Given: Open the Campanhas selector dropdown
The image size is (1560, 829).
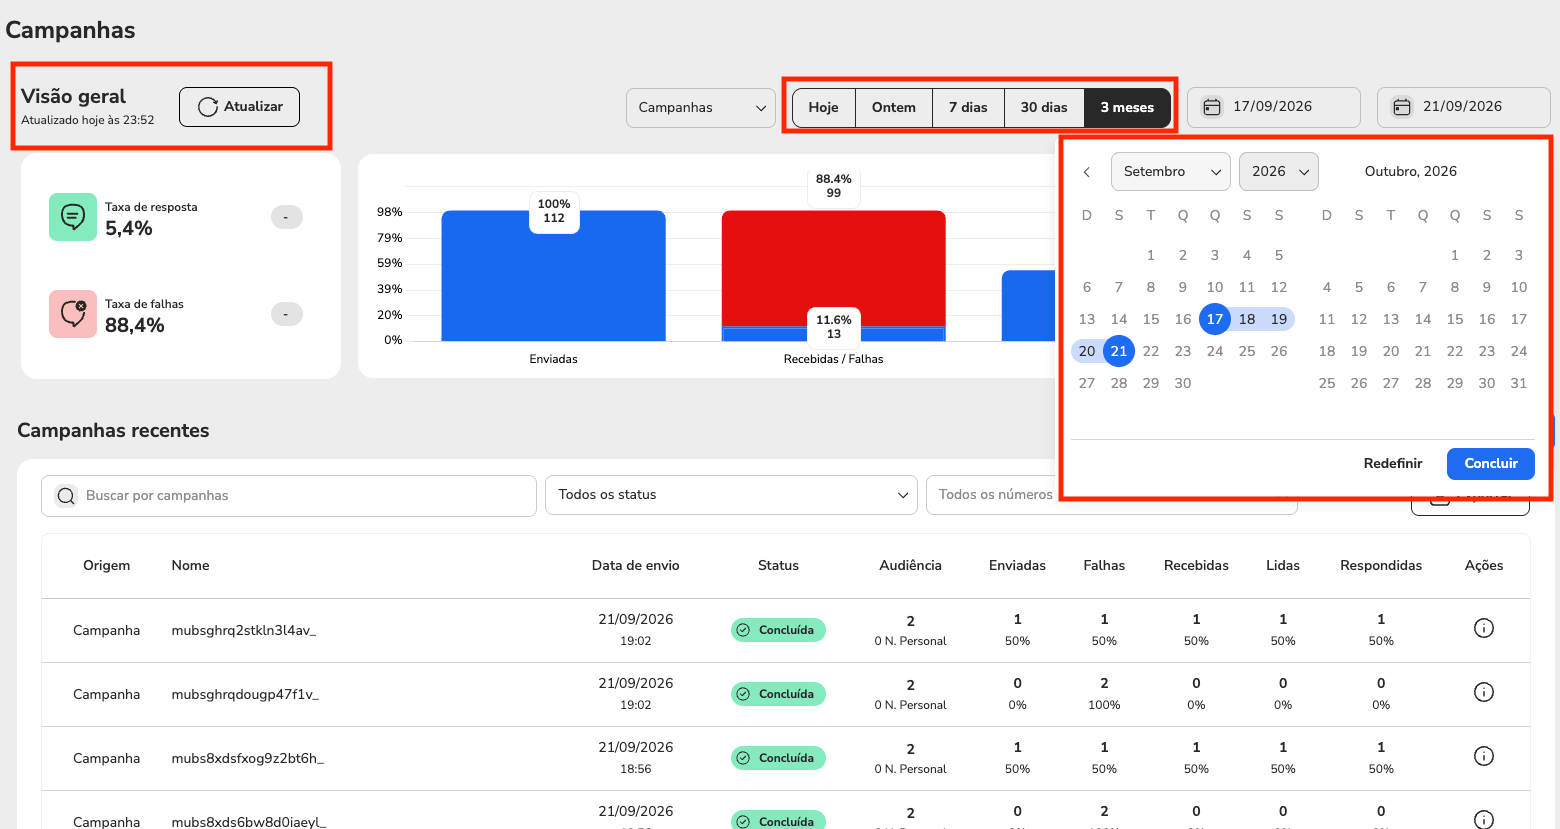Looking at the screenshot, I should point(701,108).
